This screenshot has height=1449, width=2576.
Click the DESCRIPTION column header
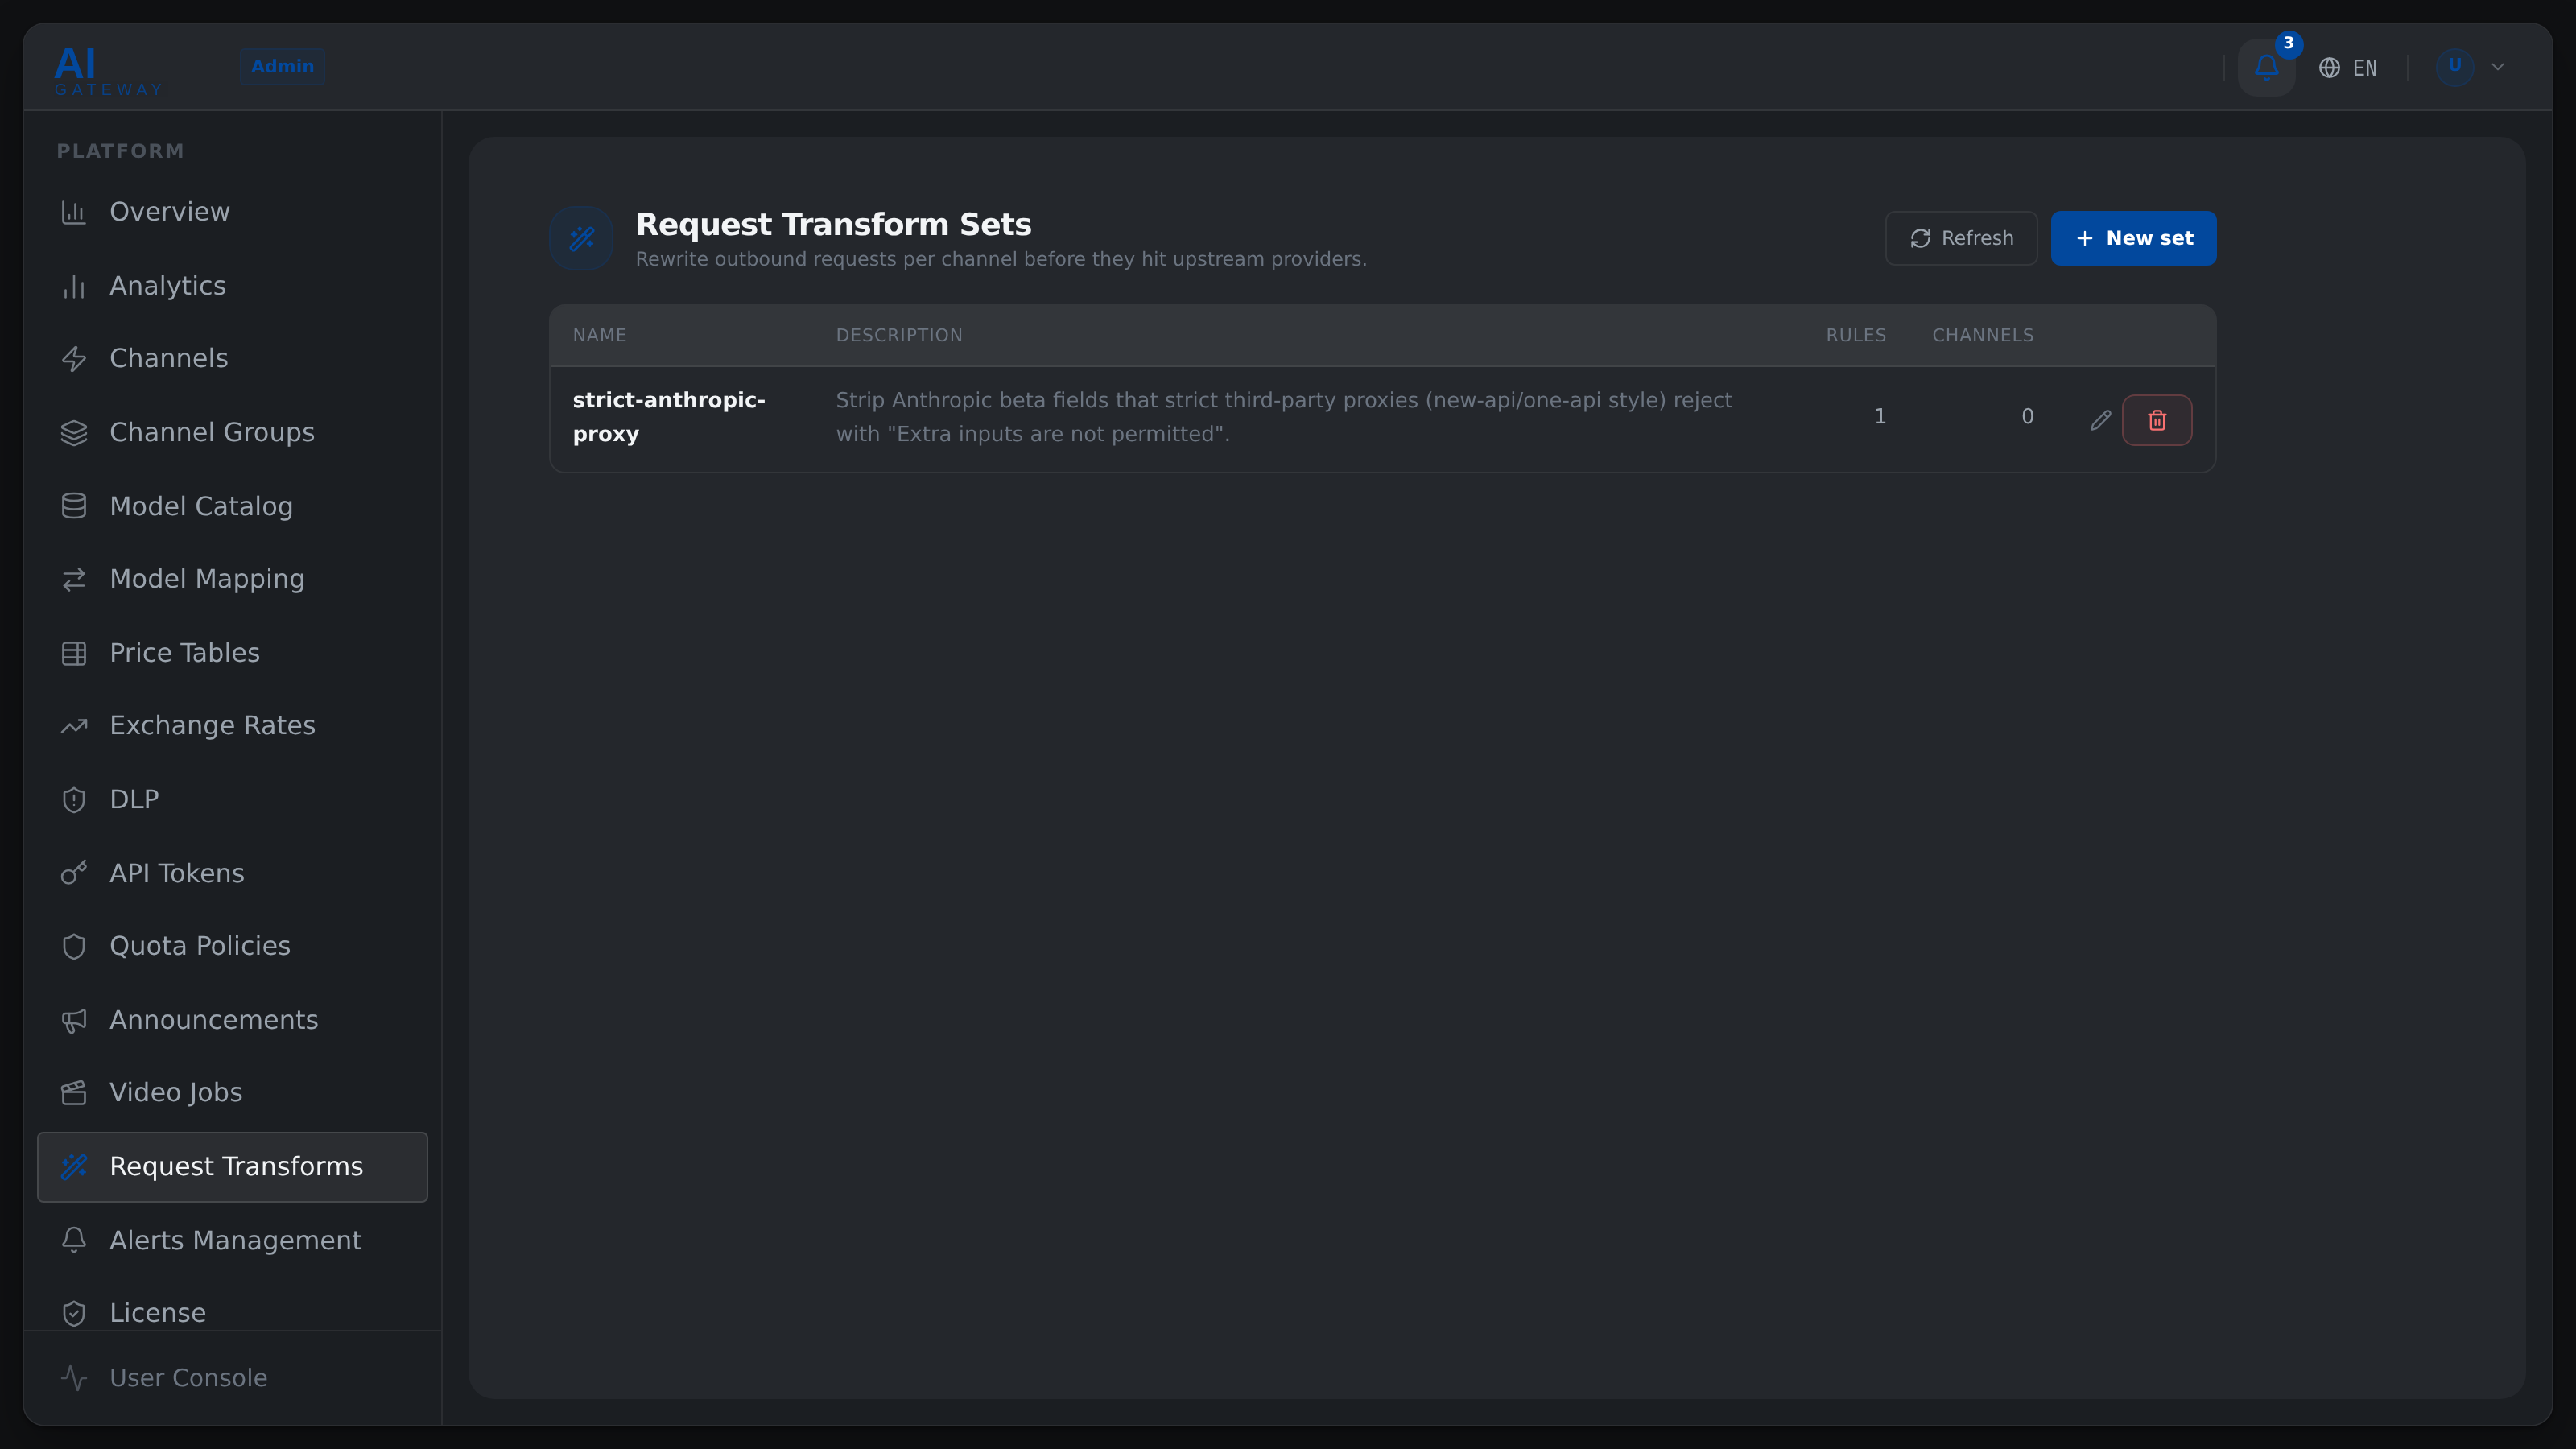(899, 335)
